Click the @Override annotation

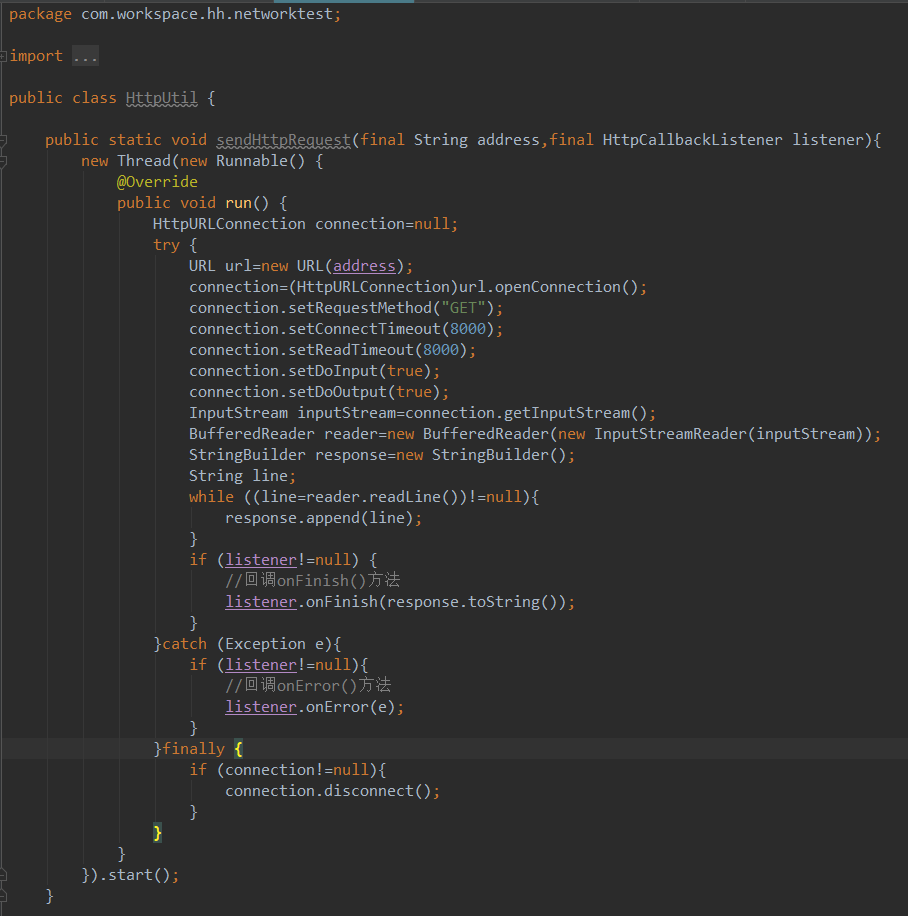point(157,182)
